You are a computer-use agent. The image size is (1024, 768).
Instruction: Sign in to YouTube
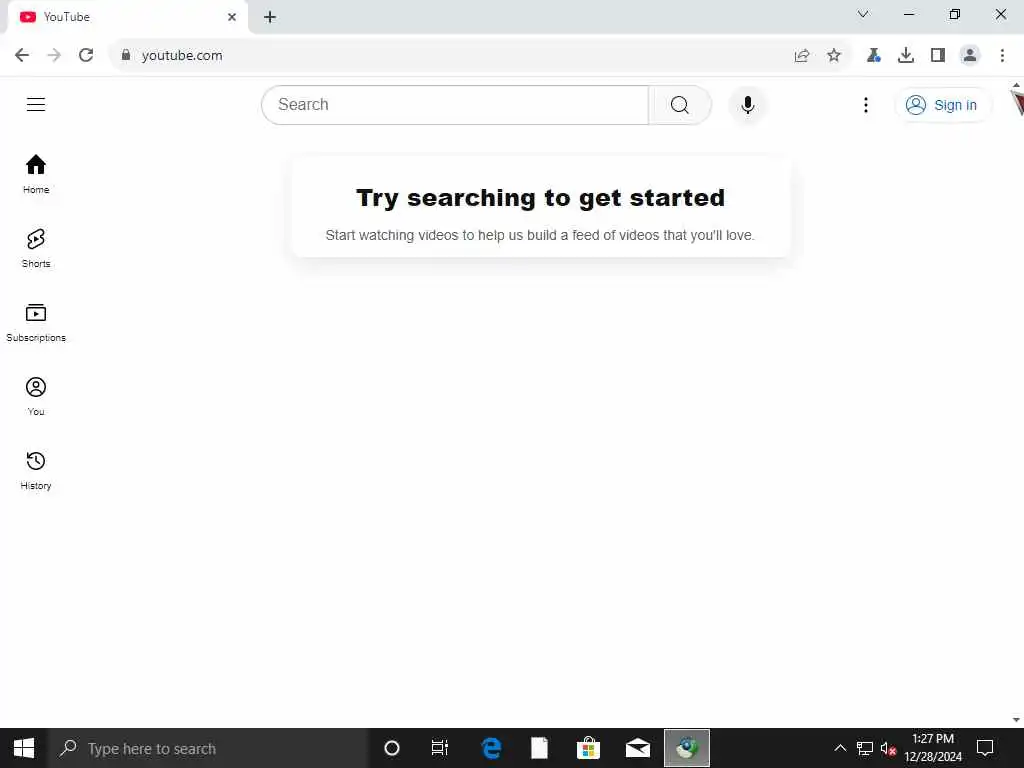[943, 105]
